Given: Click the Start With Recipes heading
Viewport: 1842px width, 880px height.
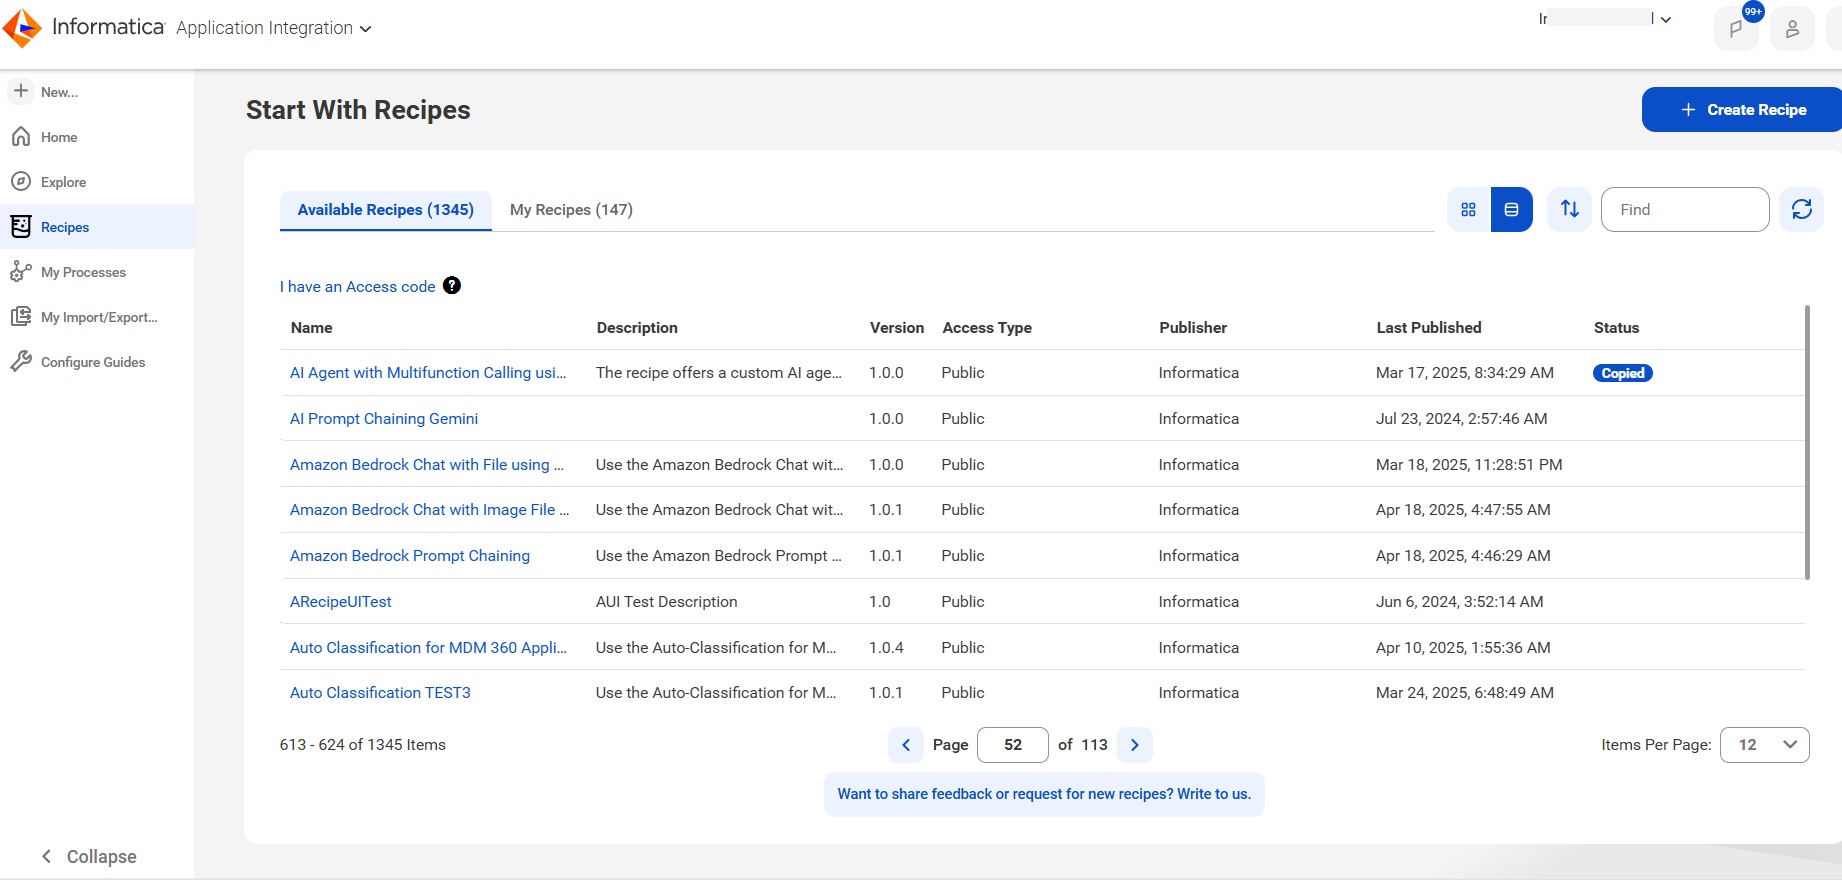Looking at the screenshot, I should (x=358, y=110).
